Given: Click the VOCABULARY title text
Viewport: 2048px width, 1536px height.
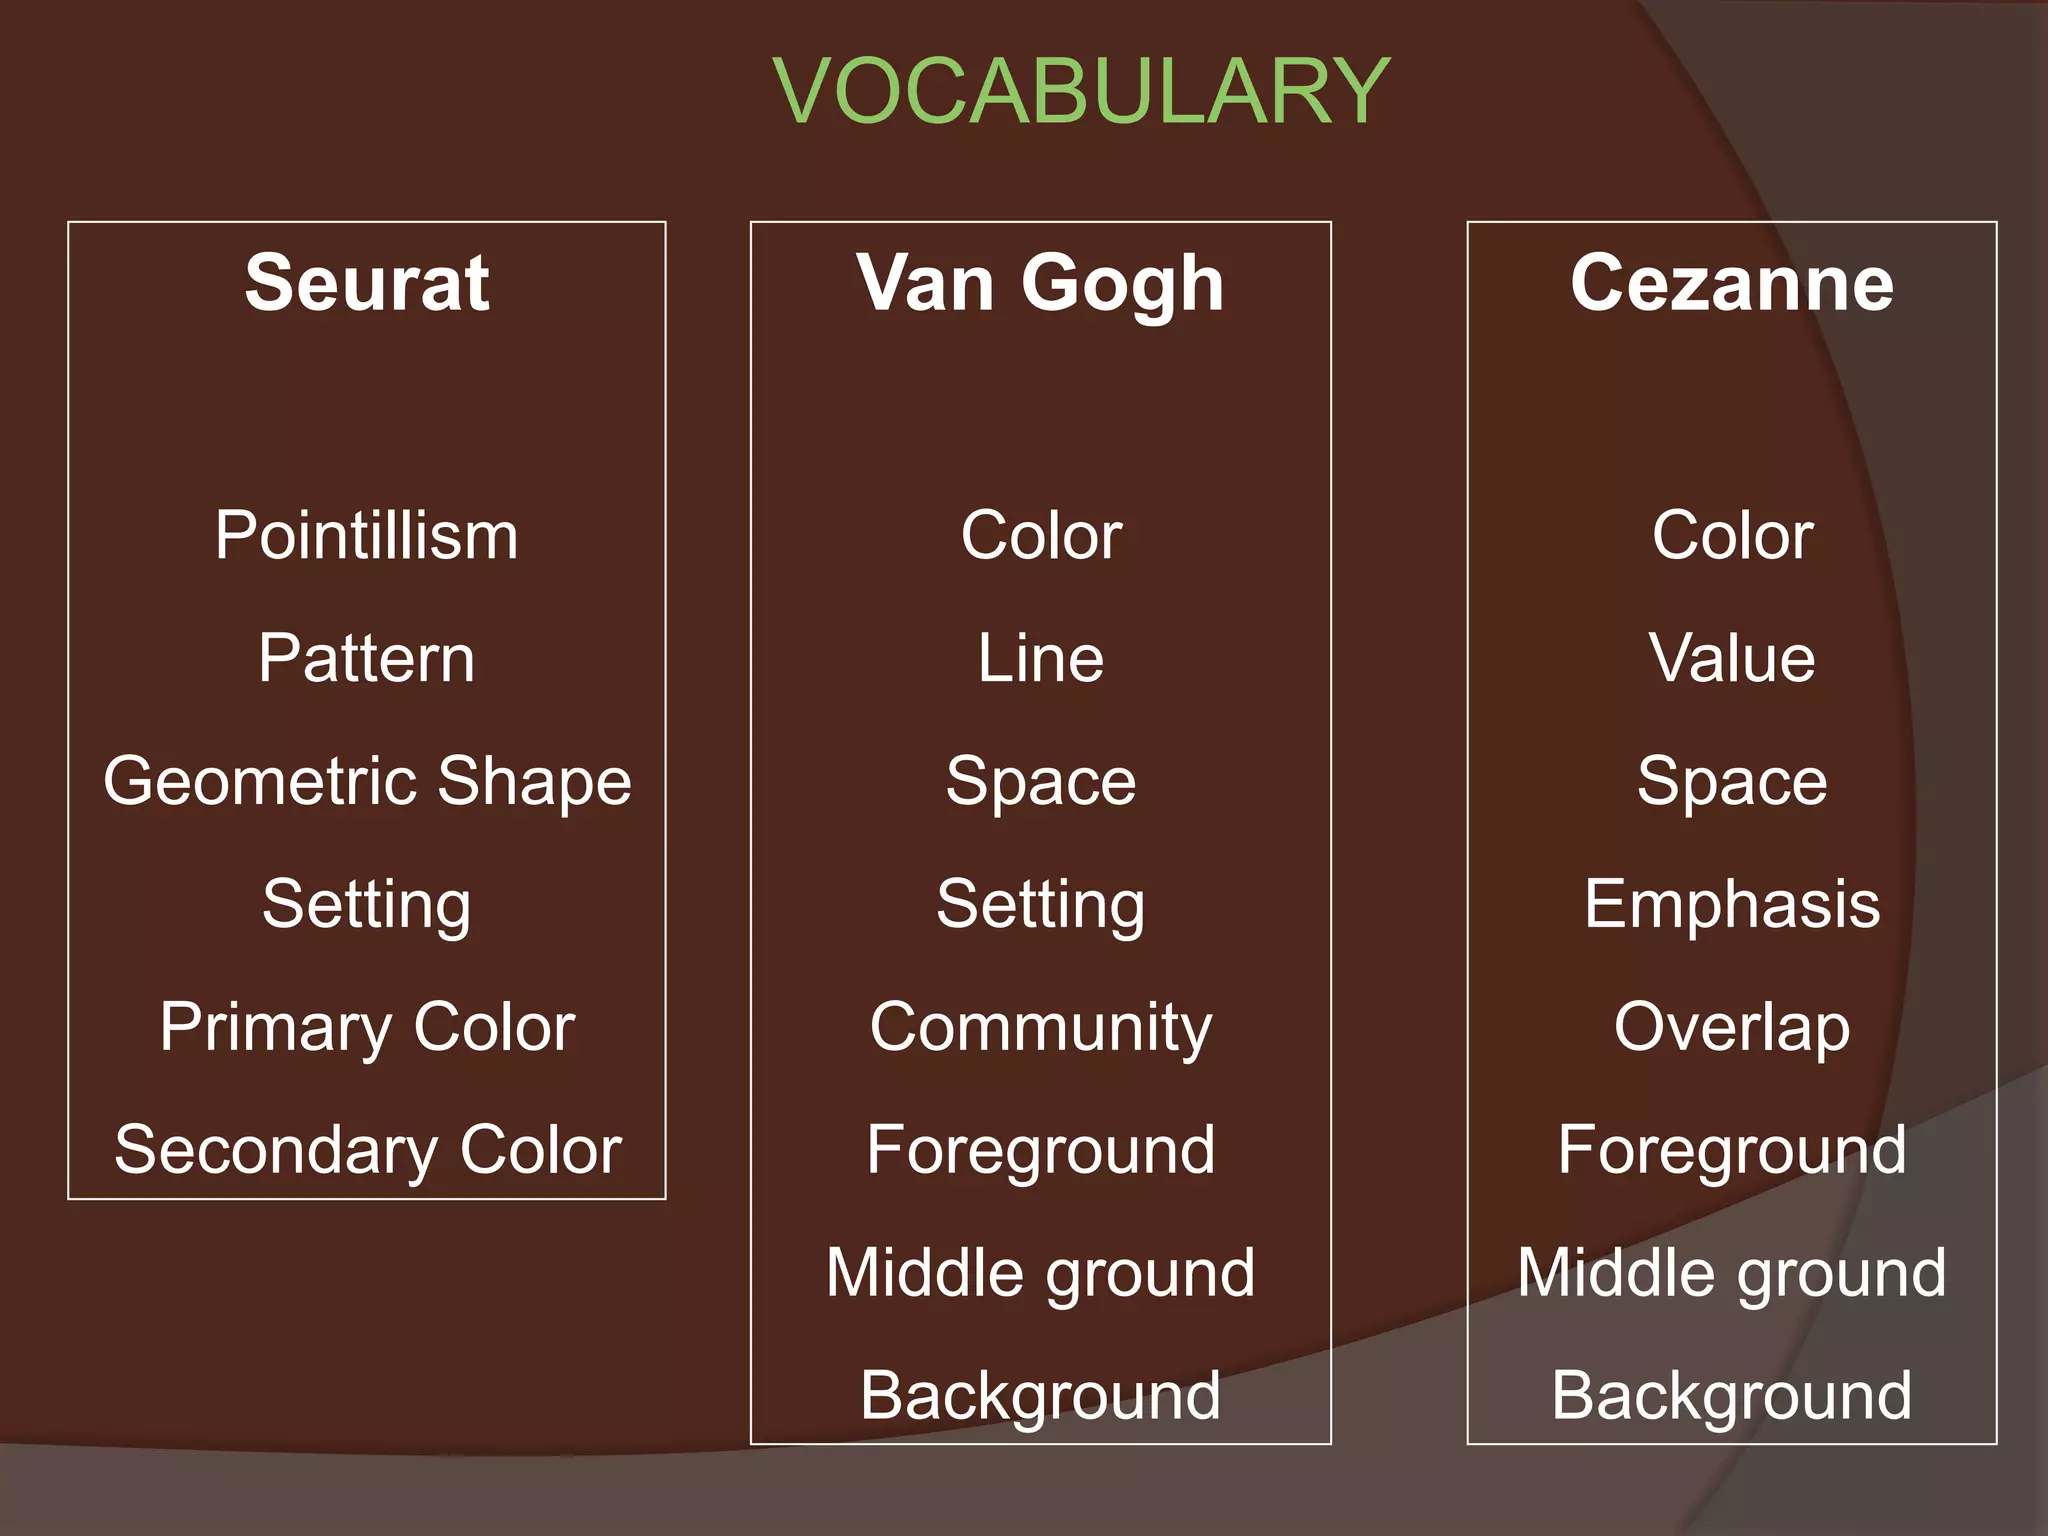Looking at the screenshot, I should tap(1081, 90).
